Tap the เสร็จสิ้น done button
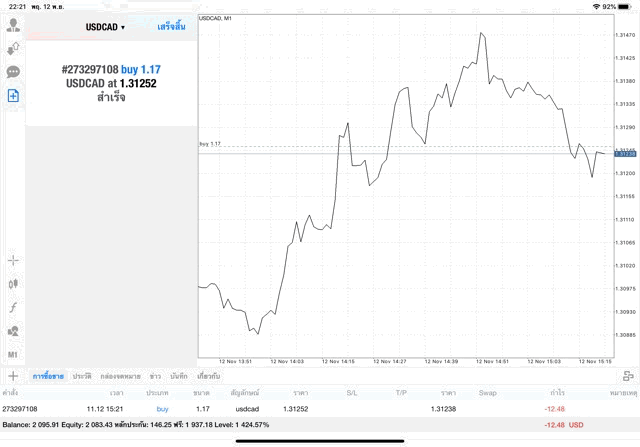The height and width of the screenshot is (447, 640). 171,27
